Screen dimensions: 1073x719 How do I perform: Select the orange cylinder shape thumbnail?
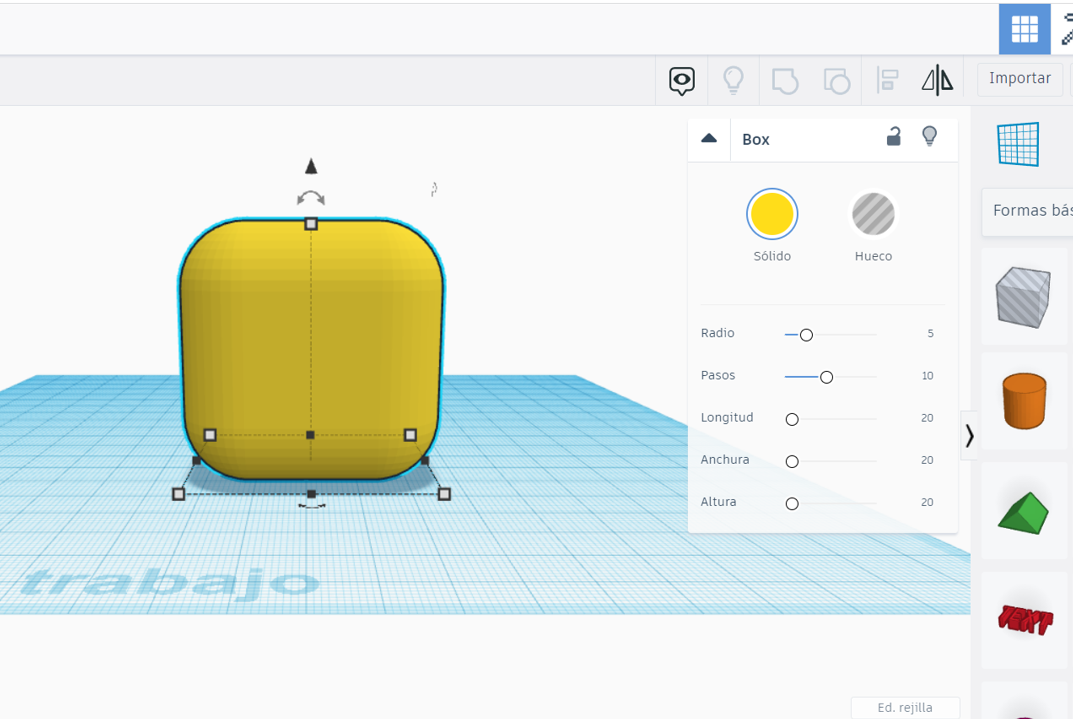point(1024,401)
